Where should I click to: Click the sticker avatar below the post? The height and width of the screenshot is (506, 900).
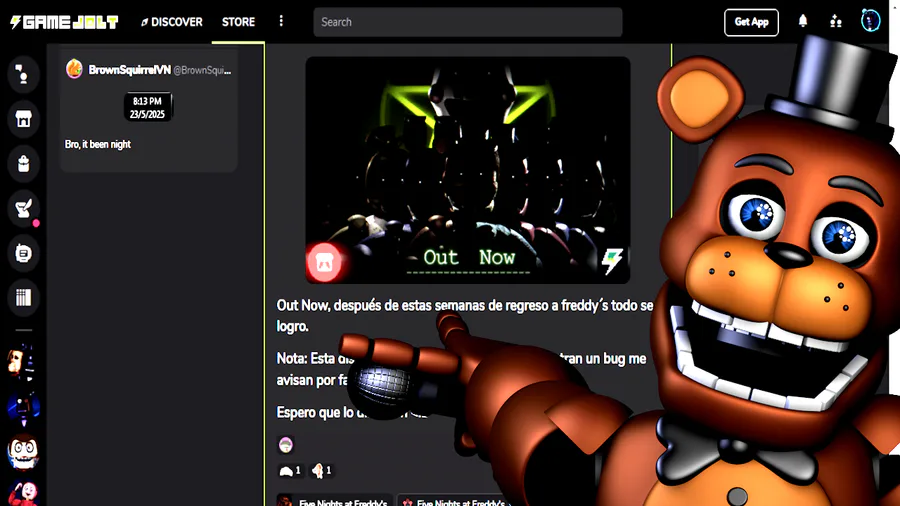click(x=286, y=445)
